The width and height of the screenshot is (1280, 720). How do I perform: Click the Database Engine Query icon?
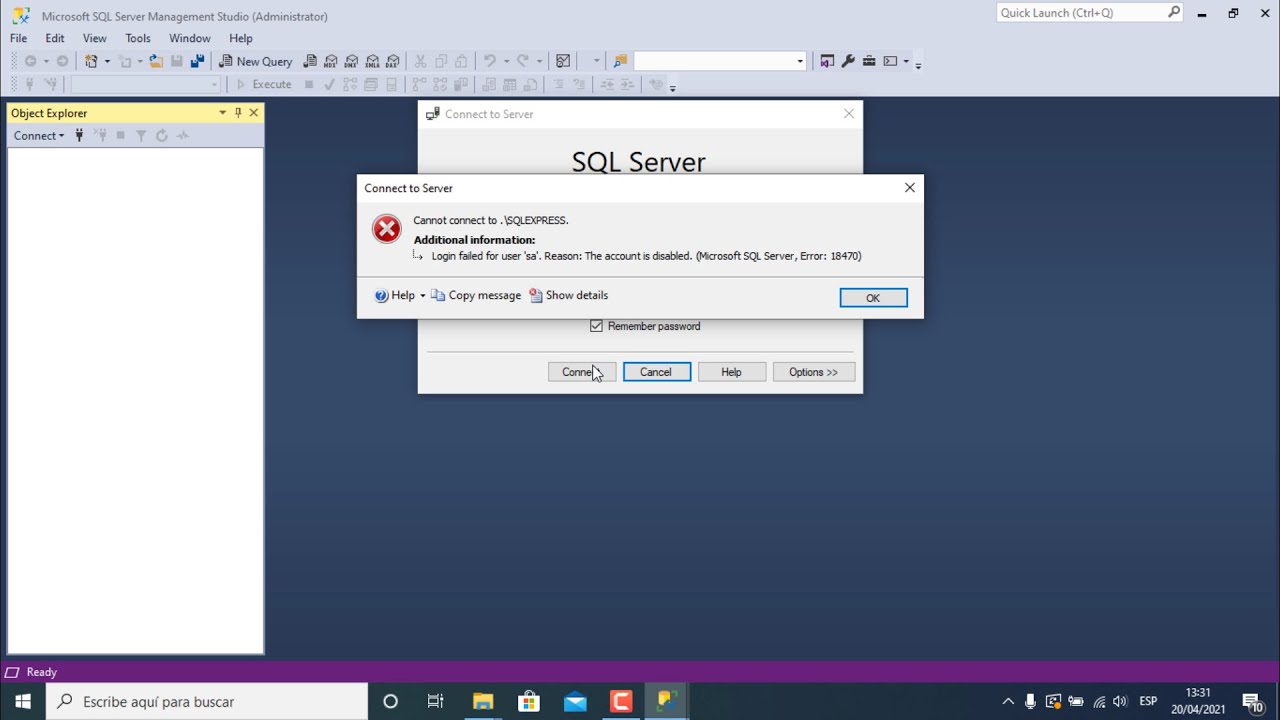tap(310, 61)
